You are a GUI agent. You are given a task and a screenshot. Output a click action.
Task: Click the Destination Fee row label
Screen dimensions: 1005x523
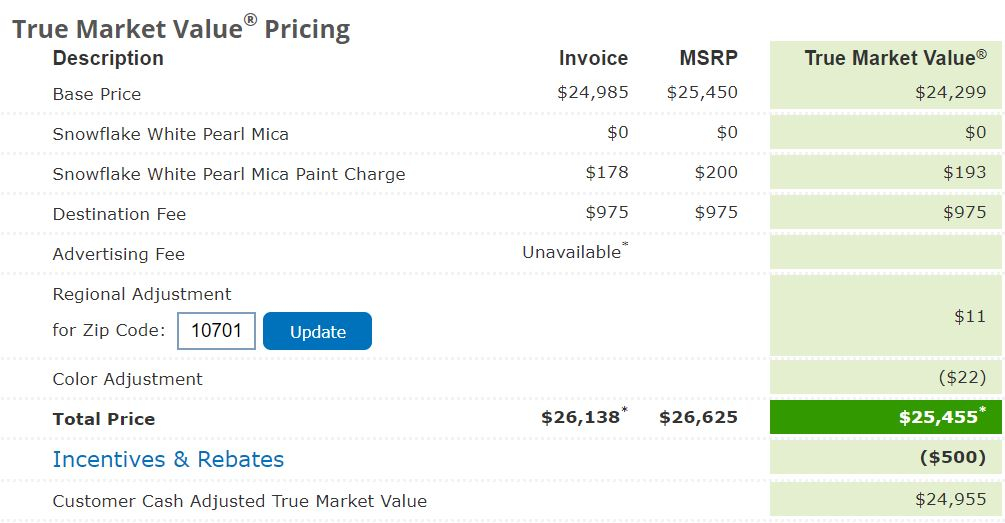coord(119,214)
